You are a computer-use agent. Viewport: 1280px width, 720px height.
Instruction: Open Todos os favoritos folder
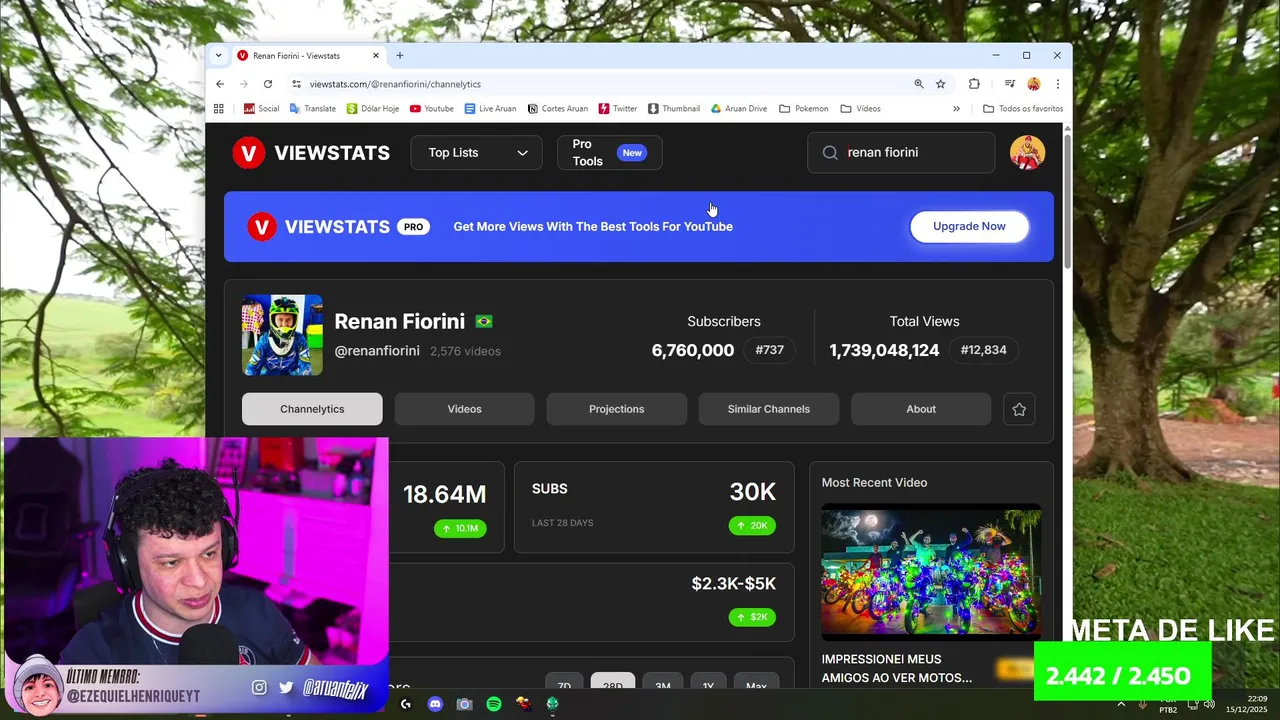pos(1024,108)
